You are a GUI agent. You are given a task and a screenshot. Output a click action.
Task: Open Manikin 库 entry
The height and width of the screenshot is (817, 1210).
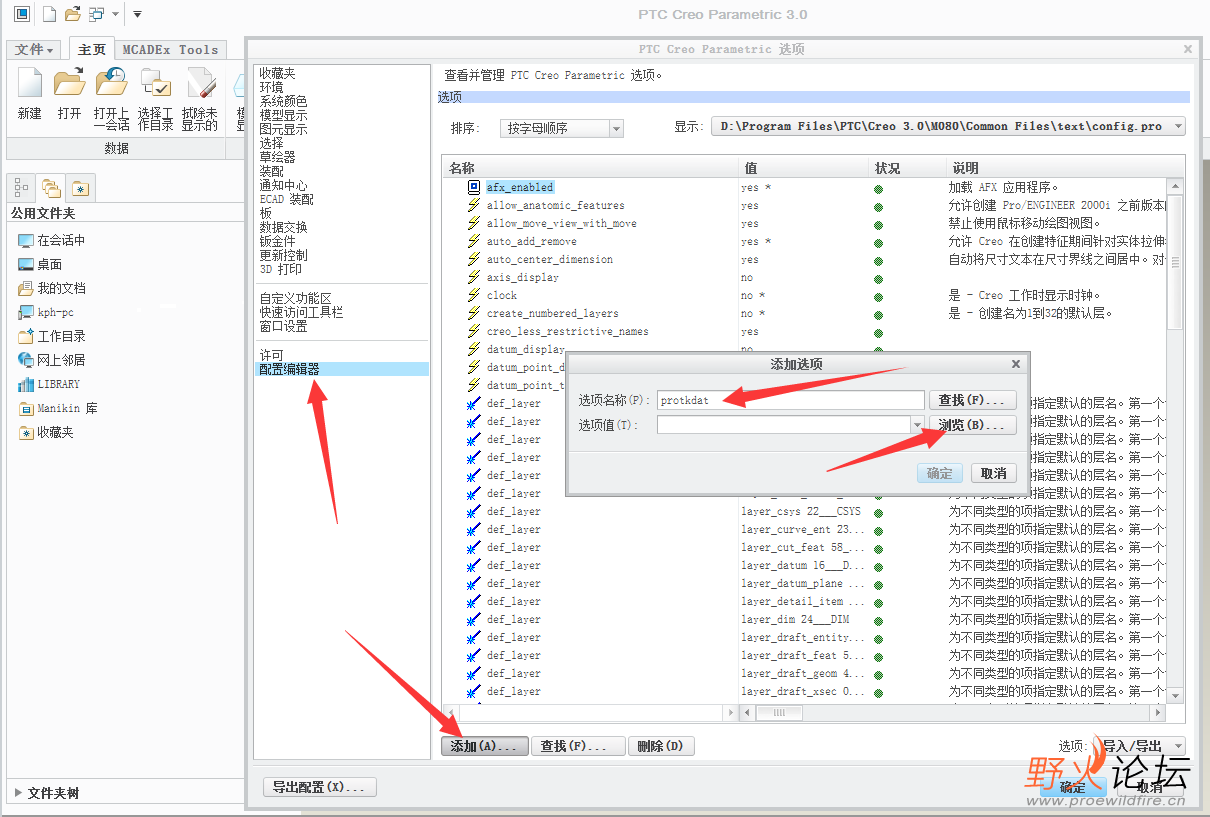click(x=58, y=408)
